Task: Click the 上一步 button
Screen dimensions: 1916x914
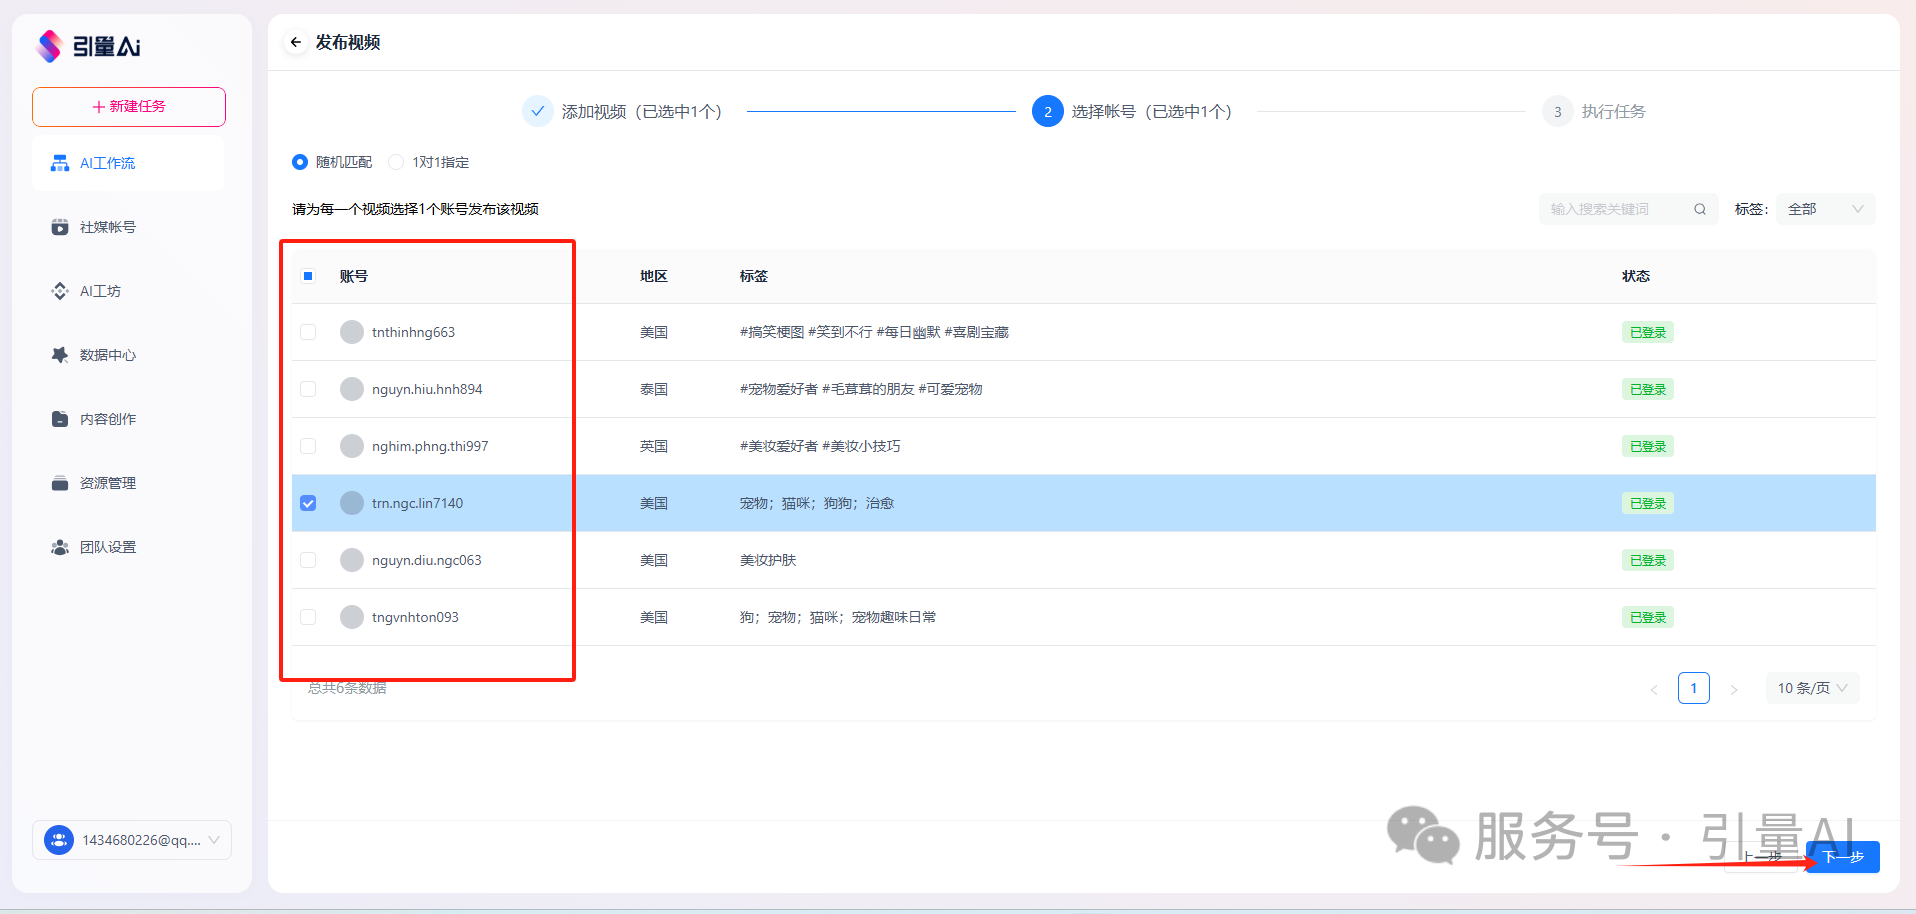Action: tap(1762, 857)
